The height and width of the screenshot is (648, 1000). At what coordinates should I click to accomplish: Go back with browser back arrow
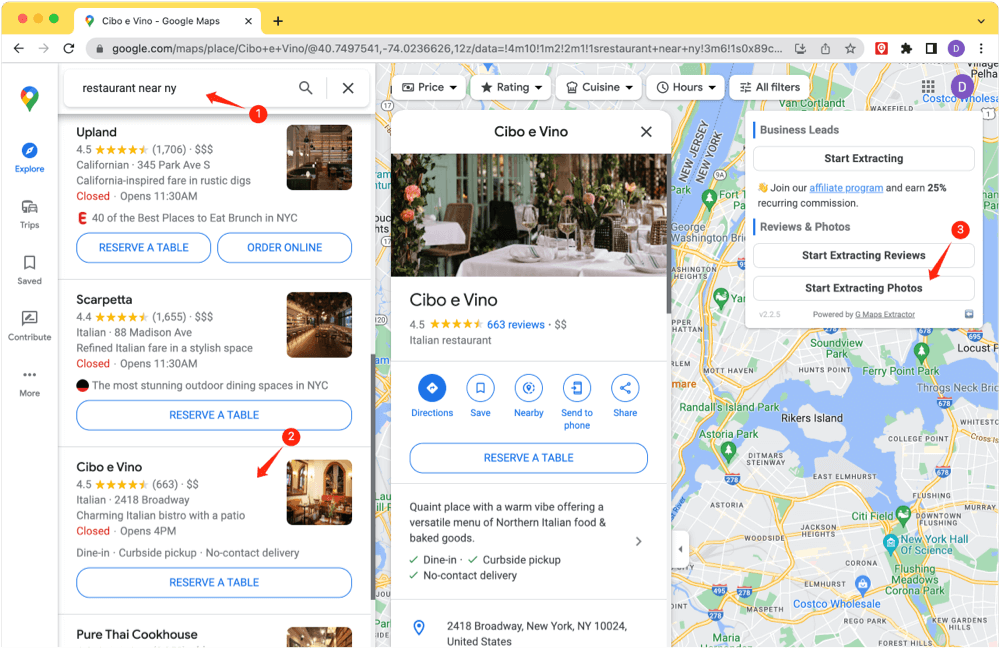18,48
